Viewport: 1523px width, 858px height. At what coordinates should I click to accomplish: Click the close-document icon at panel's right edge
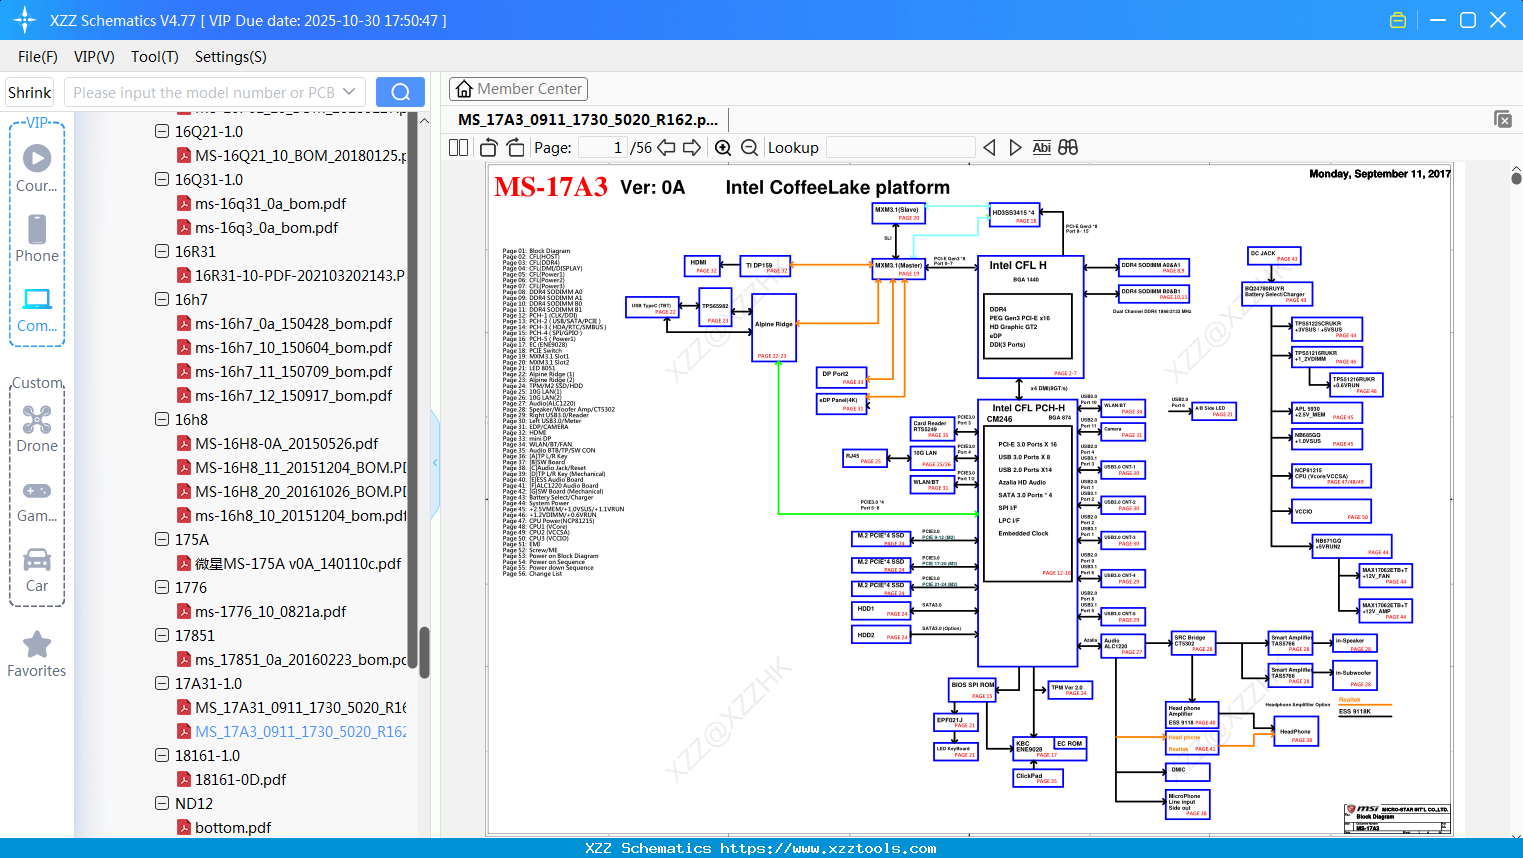pyautogui.click(x=1503, y=119)
